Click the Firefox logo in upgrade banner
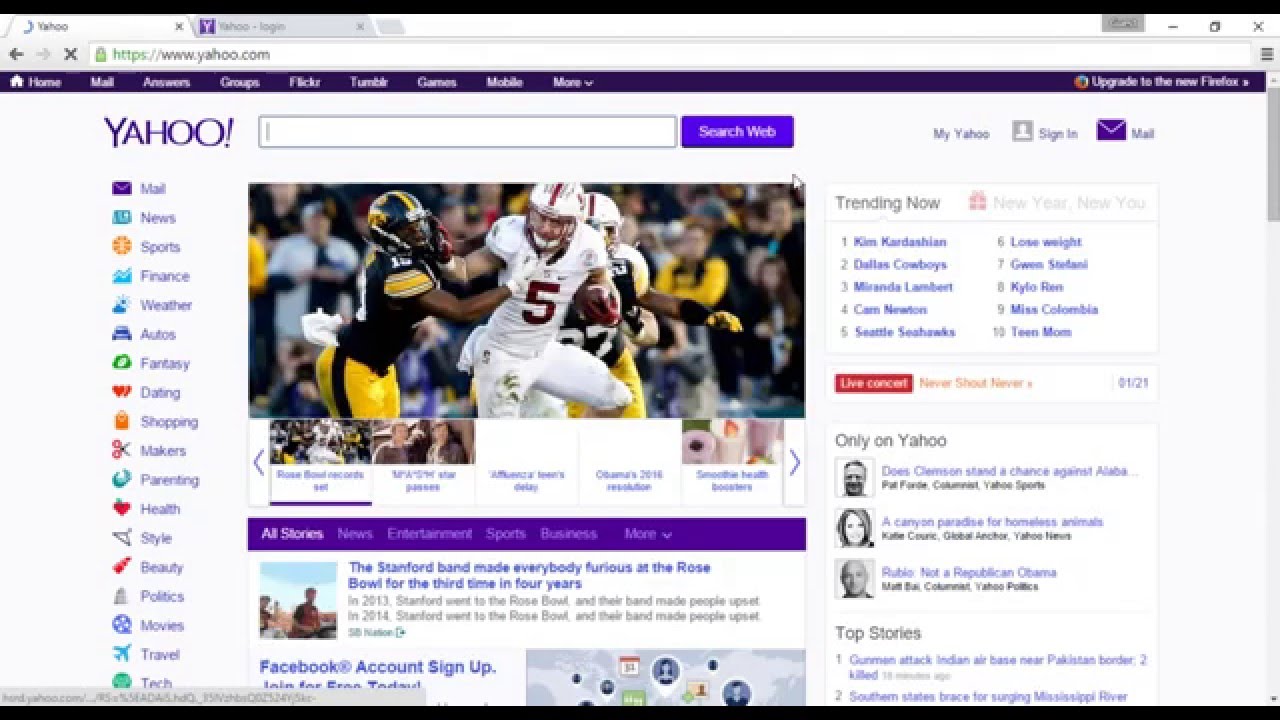The height and width of the screenshot is (720, 1280). 1081,82
